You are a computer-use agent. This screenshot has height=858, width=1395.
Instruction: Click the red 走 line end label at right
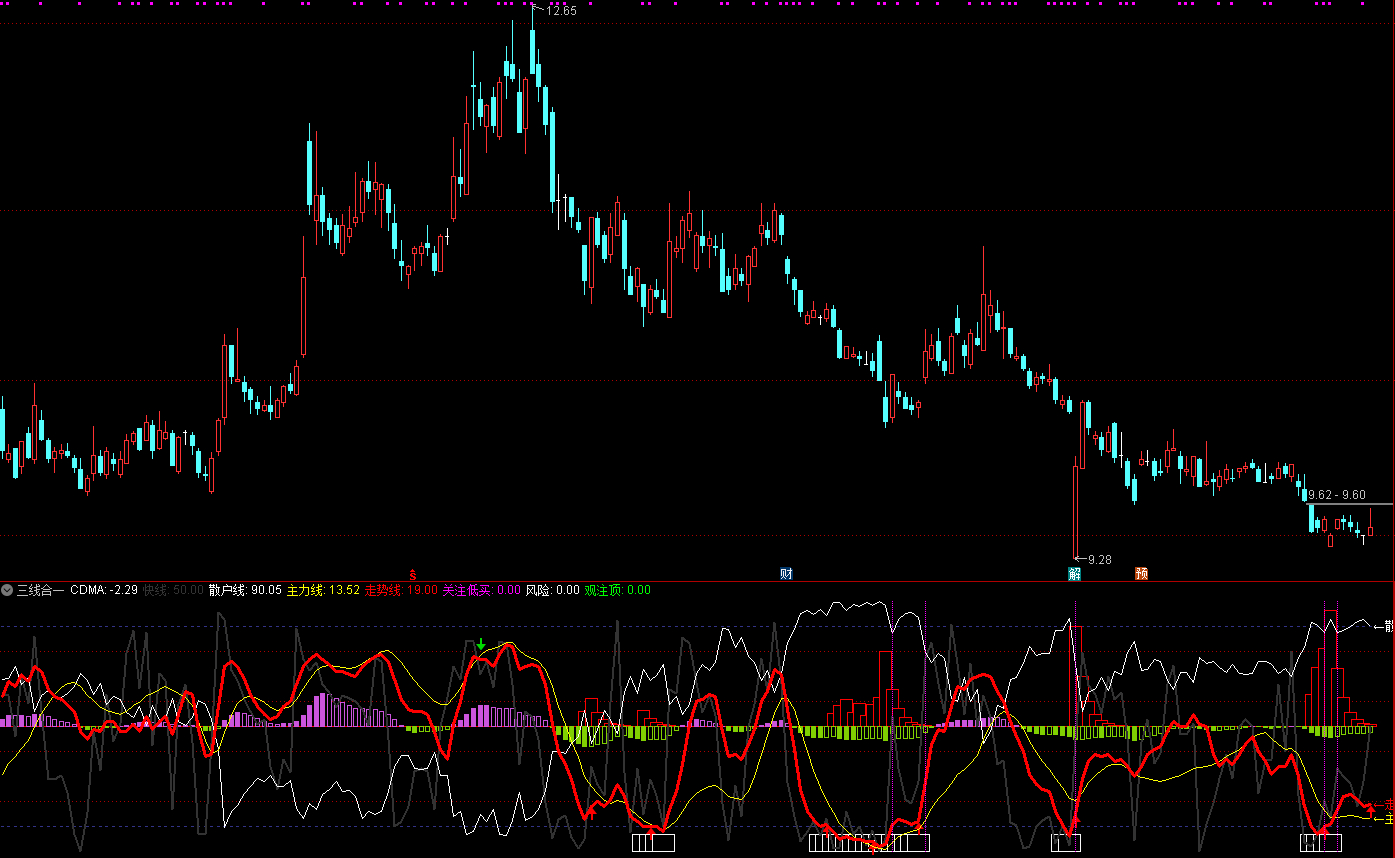(1388, 804)
